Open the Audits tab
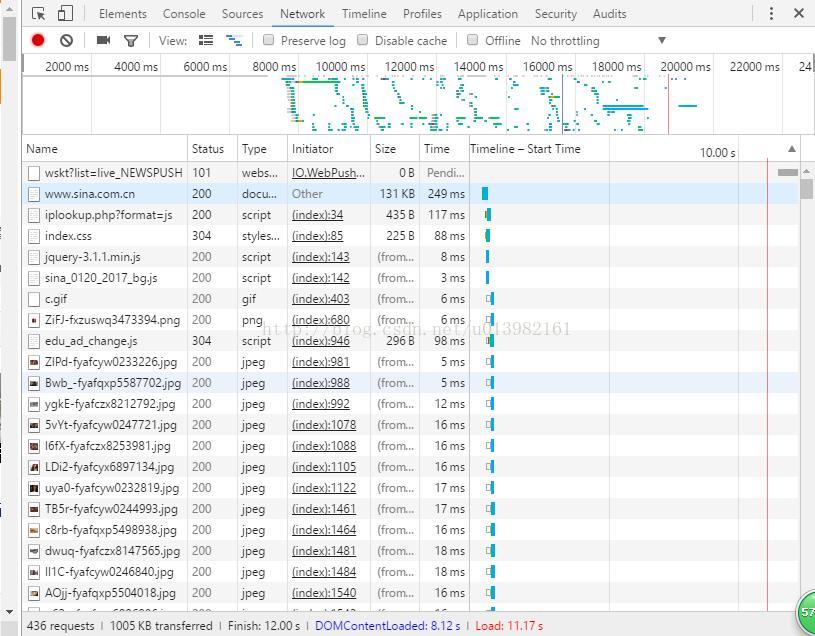The height and width of the screenshot is (636, 815). click(x=610, y=14)
